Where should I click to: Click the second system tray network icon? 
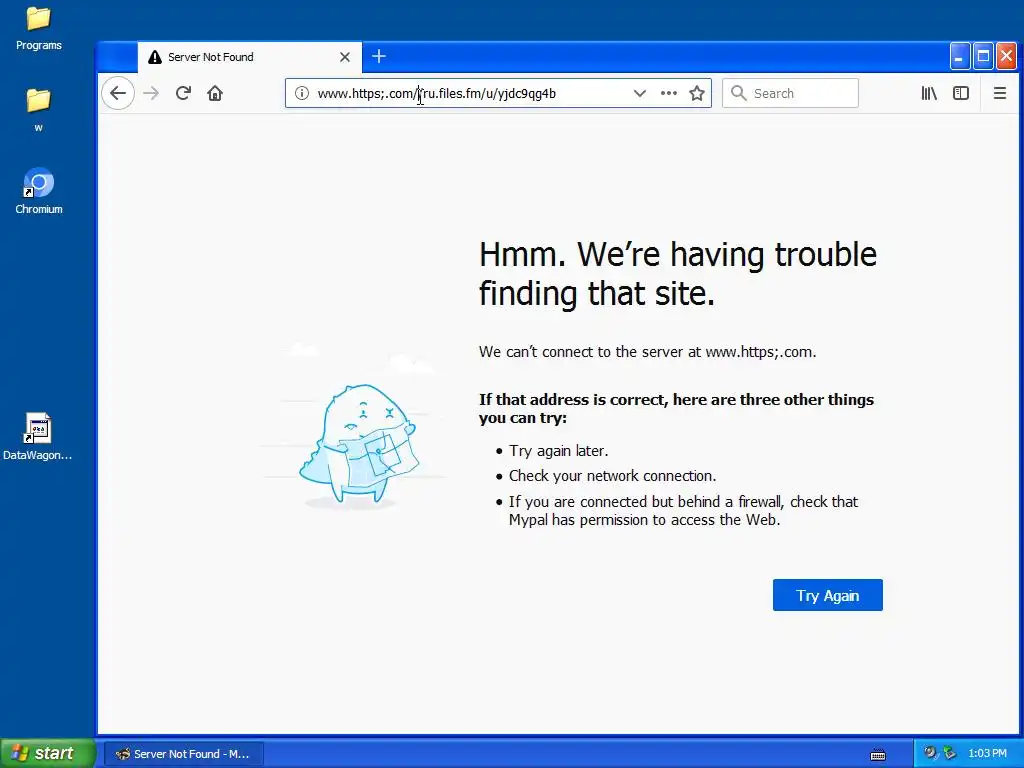pyautogui.click(x=950, y=753)
